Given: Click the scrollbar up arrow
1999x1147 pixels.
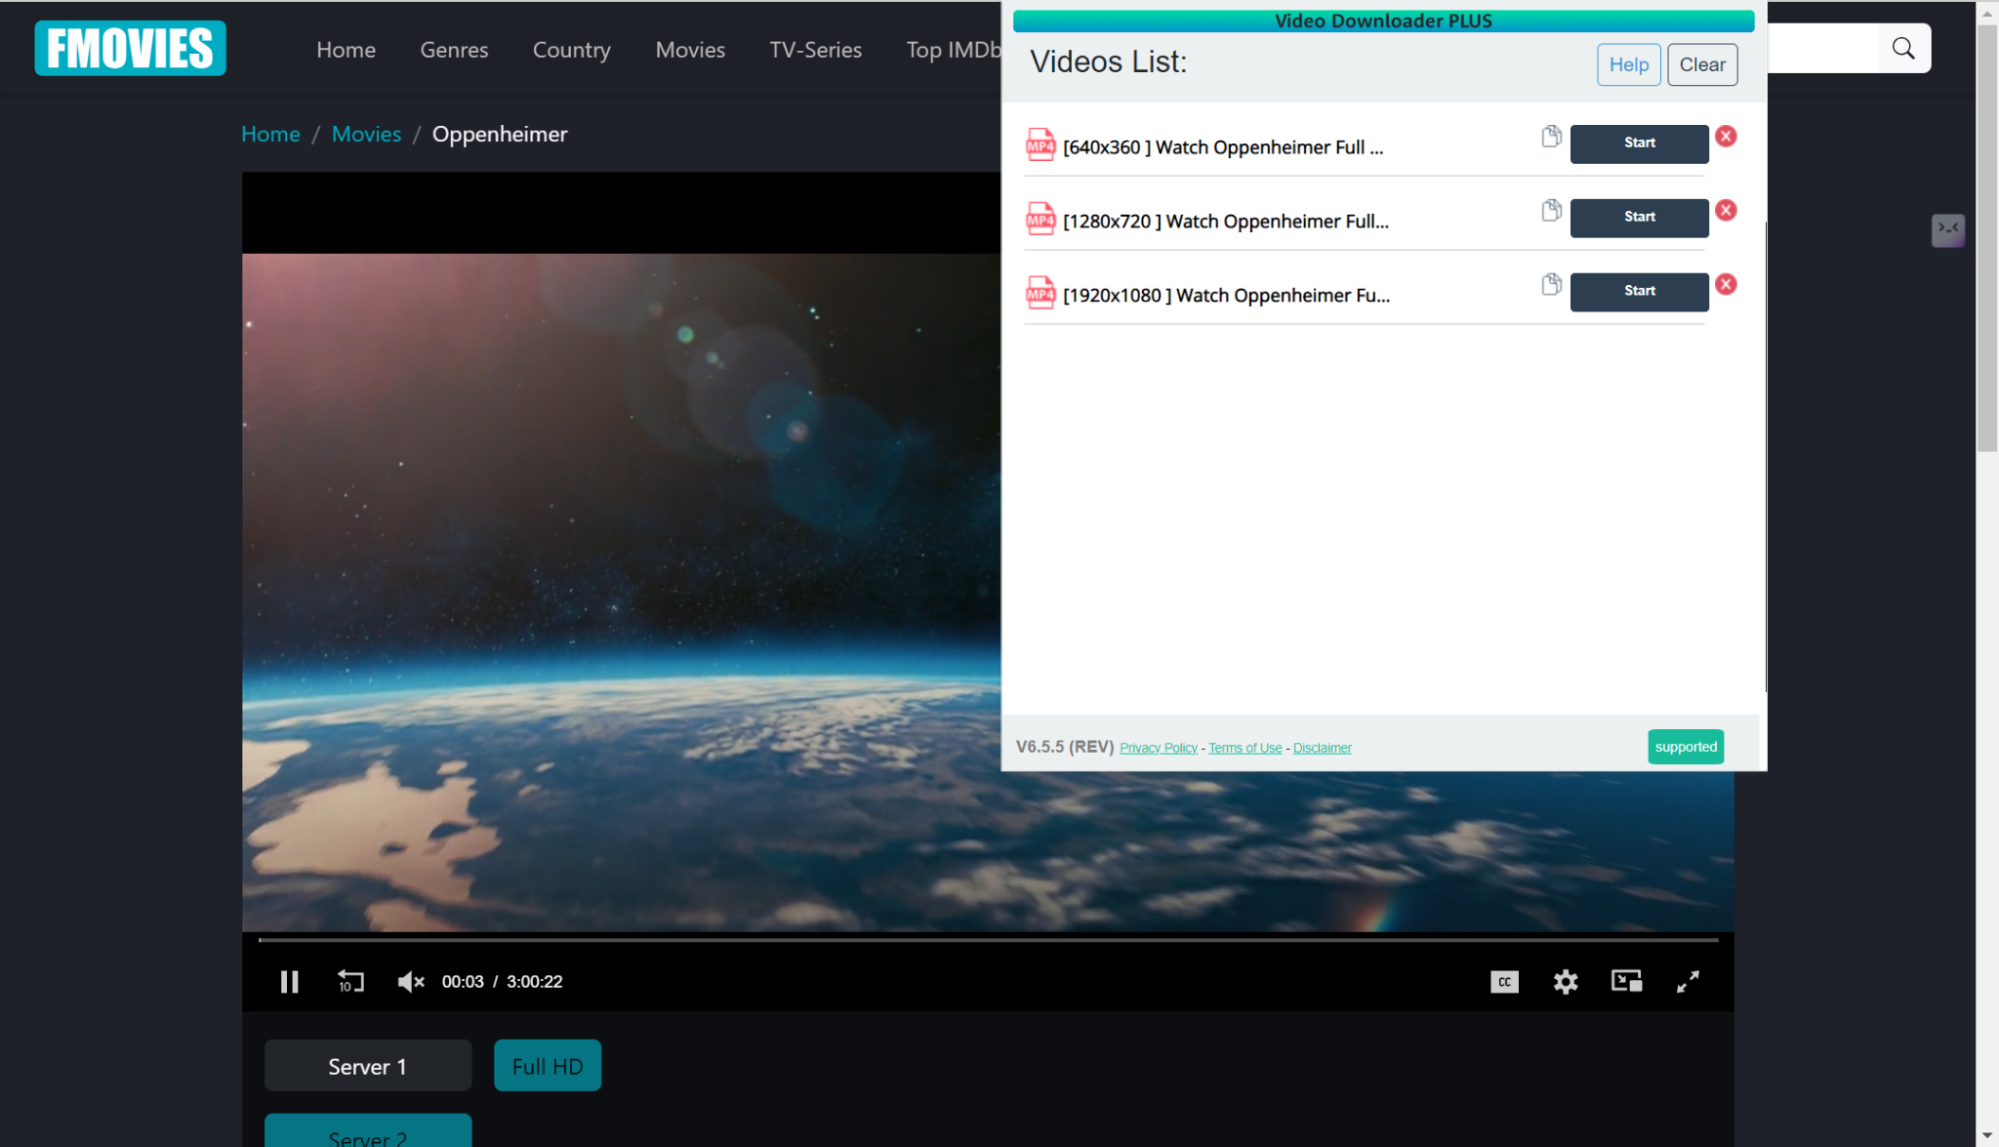Looking at the screenshot, I should (x=1987, y=12).
